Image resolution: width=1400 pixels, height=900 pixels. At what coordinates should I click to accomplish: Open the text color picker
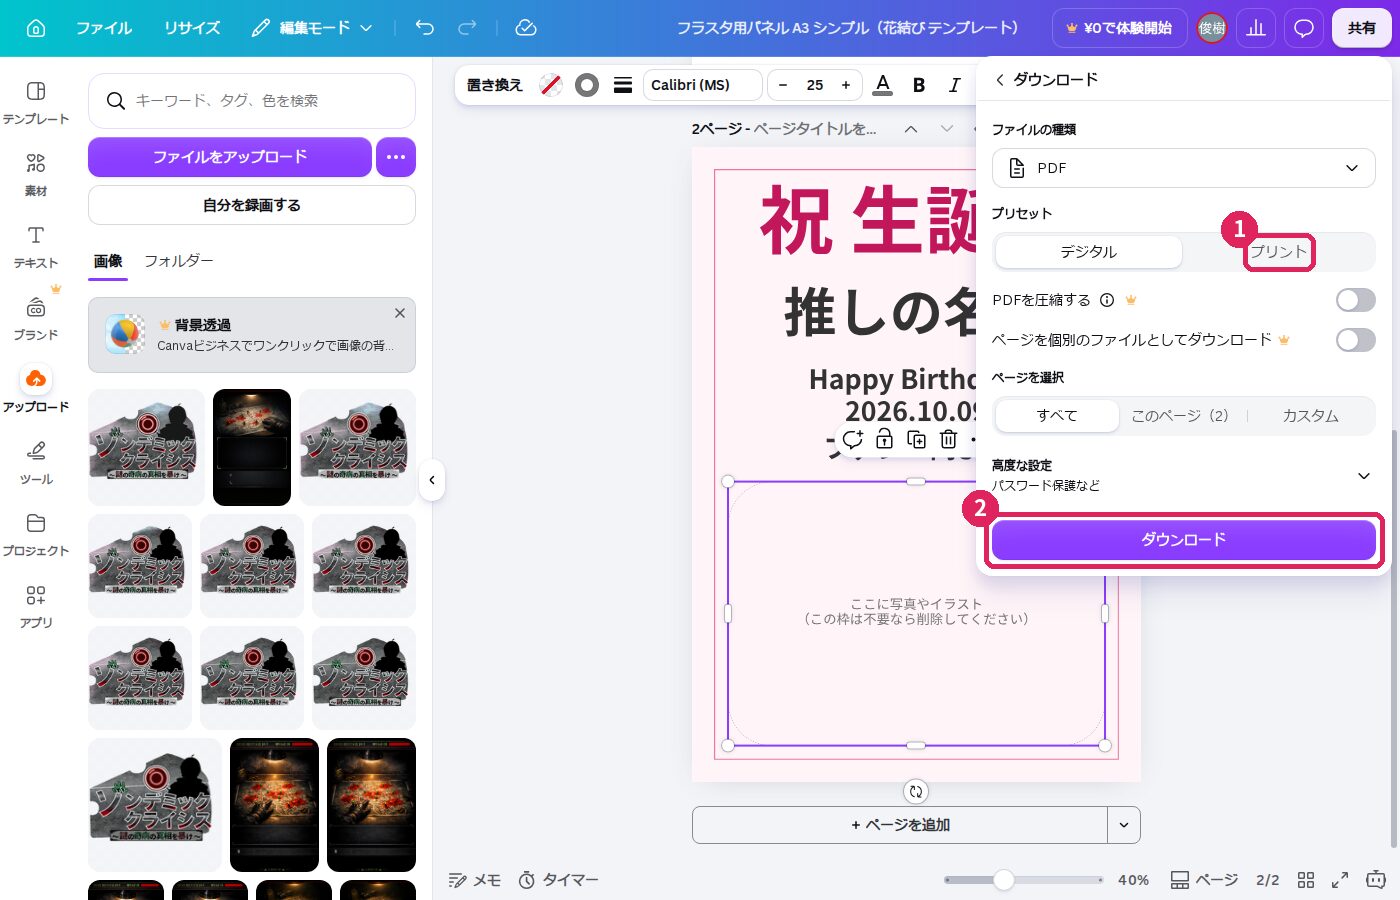point(882,85)
